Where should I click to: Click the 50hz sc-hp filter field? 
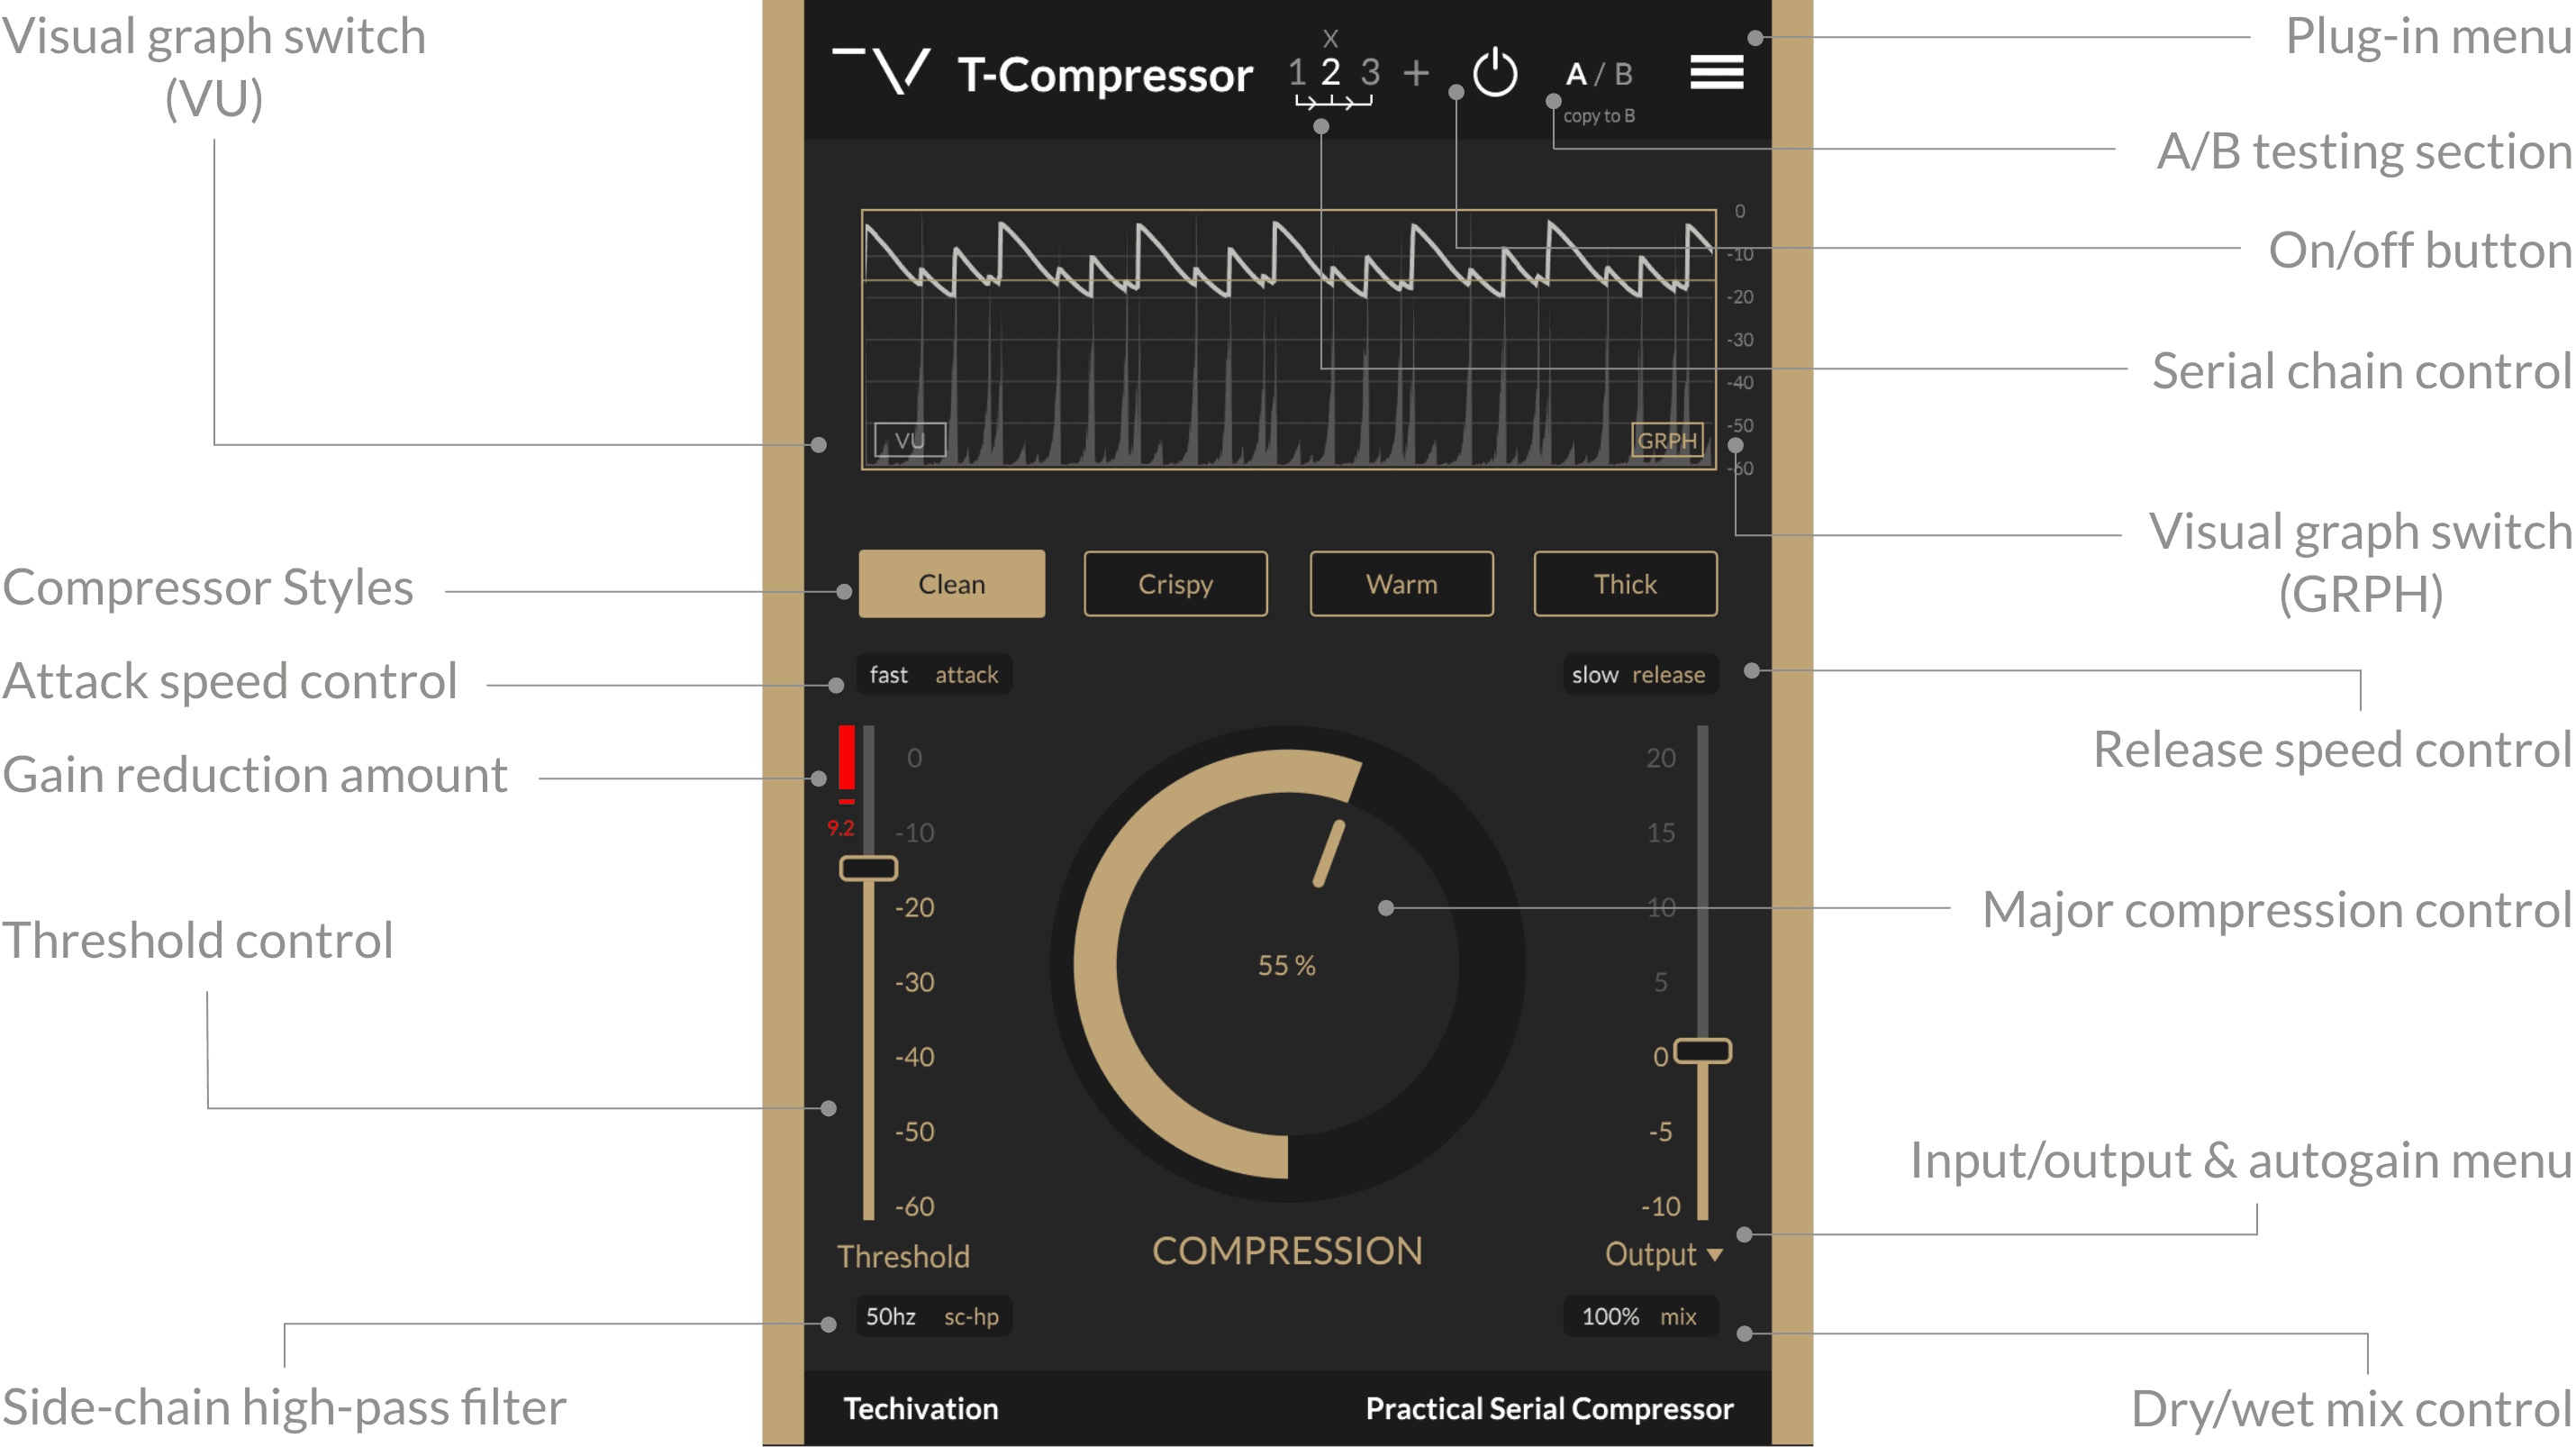(x=934, y=1317)
